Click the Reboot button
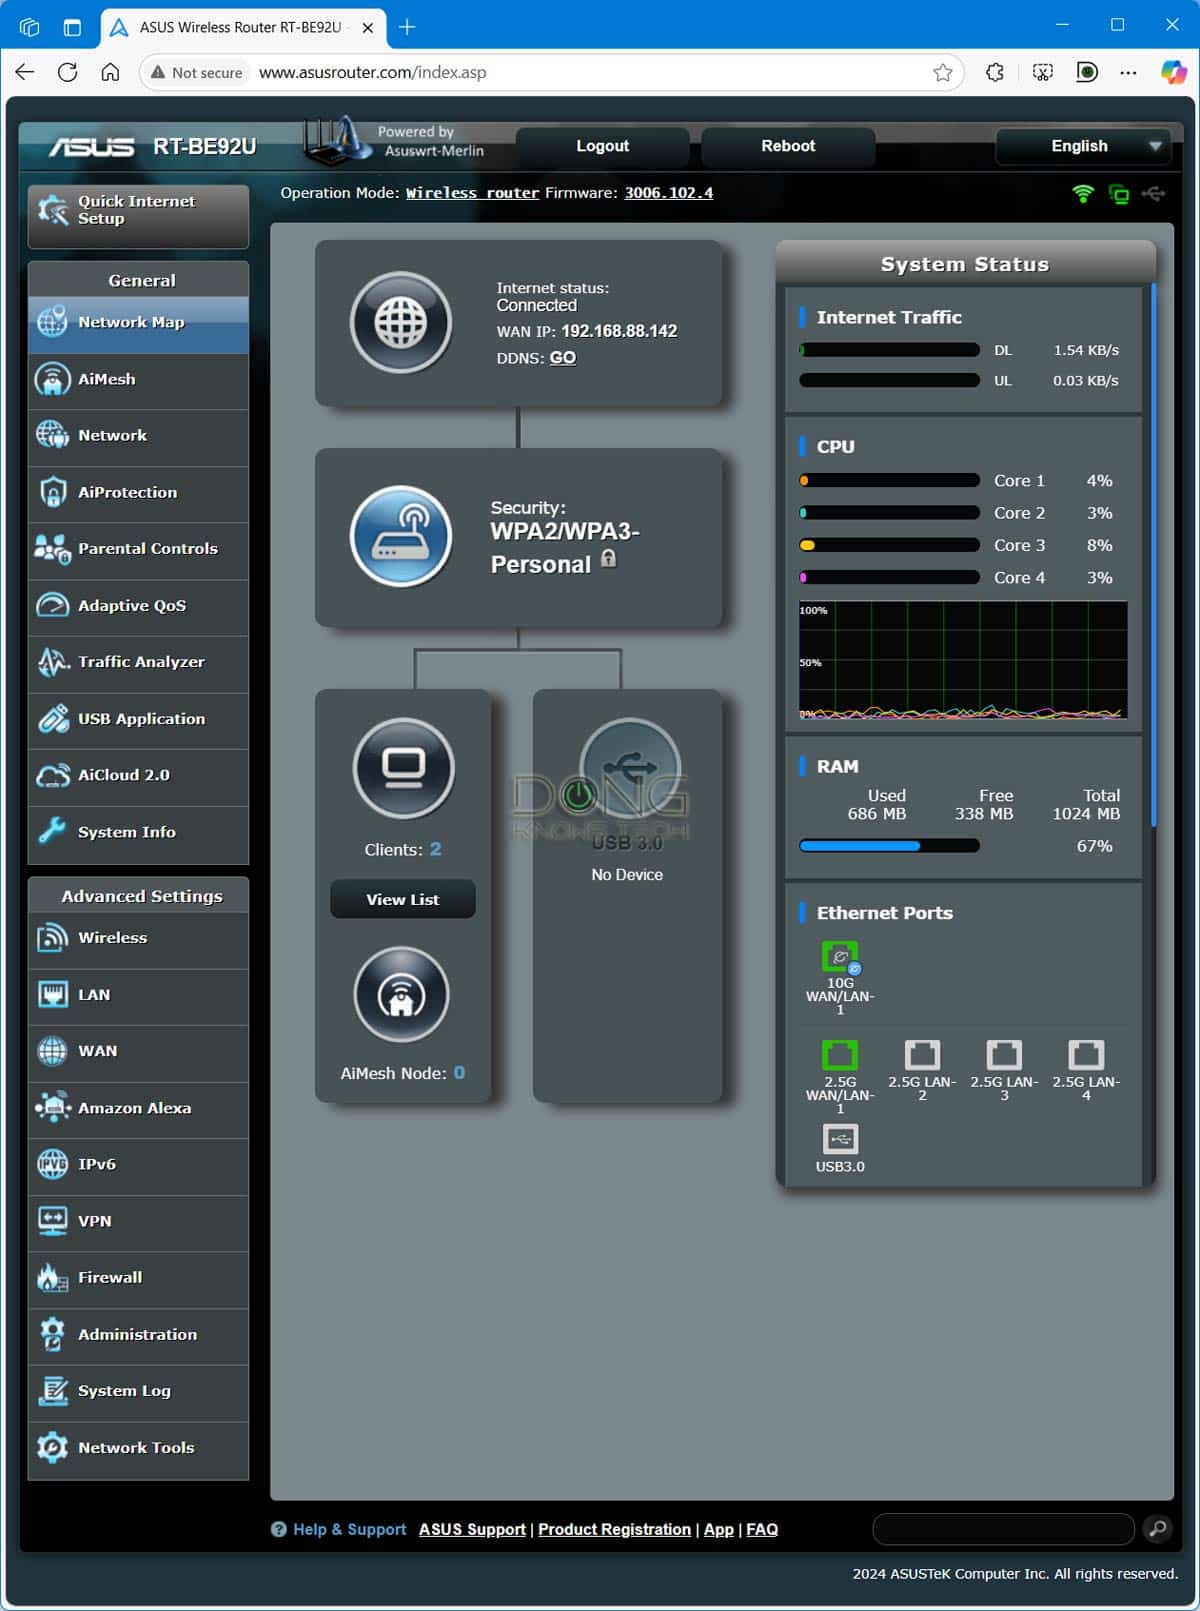1200x1611 pixels. [788, 146]
